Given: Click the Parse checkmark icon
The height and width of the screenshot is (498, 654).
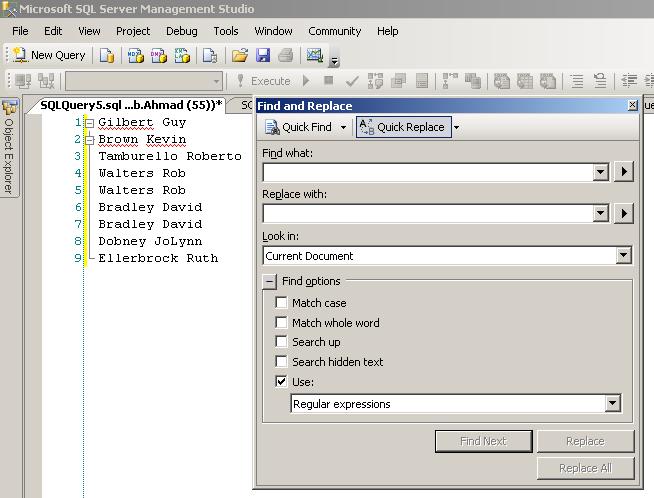Looking at the screenshot, I should pos(352,81).
